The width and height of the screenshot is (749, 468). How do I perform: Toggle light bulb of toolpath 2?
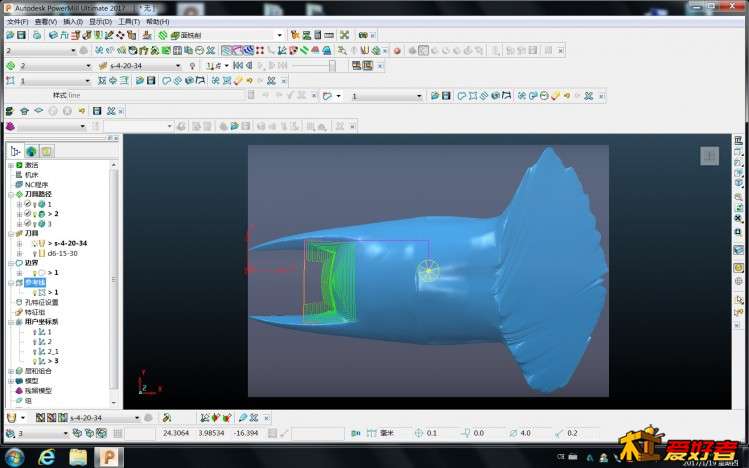(x=35, y=214)
